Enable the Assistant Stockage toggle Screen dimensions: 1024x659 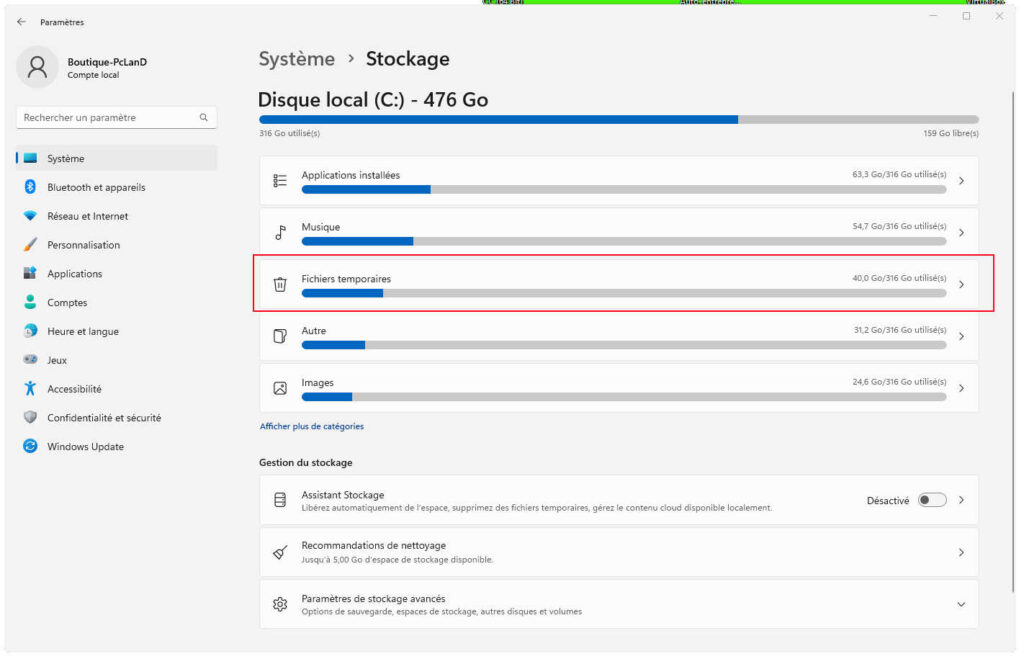pos(931,500)
